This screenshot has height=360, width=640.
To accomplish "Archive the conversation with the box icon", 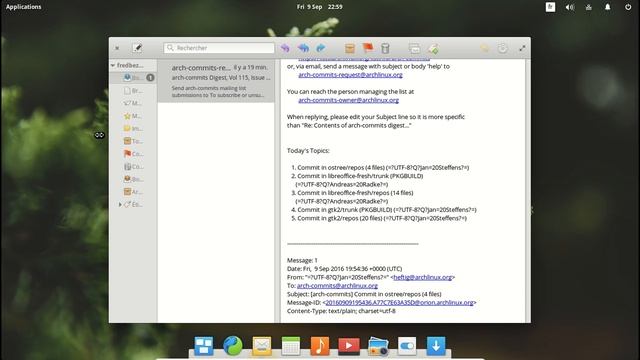I will tap(350, 48).
